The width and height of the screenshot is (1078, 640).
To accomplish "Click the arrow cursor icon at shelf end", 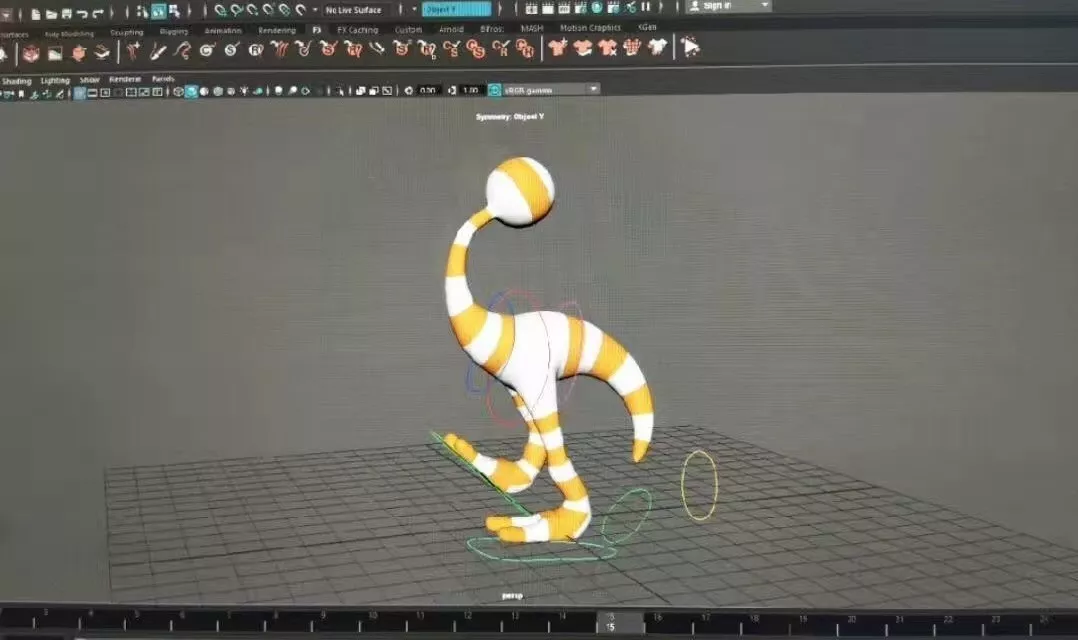I will pyautogui.click(x=690, y=47).
